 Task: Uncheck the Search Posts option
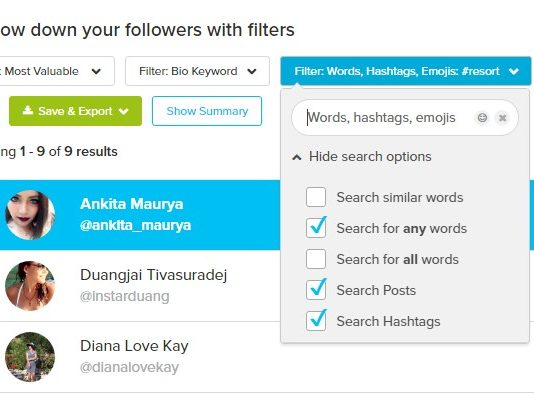click(x=316, y=290)
